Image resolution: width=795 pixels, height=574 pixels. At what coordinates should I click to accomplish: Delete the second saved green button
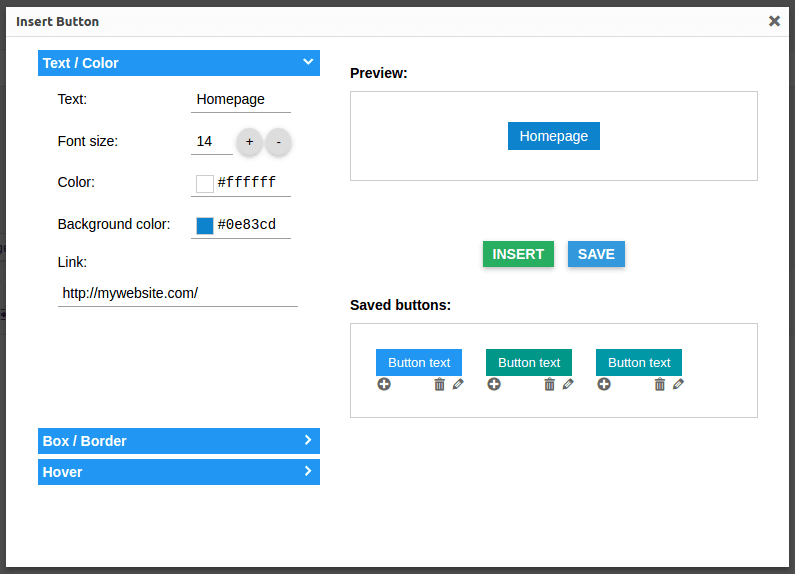549,384
